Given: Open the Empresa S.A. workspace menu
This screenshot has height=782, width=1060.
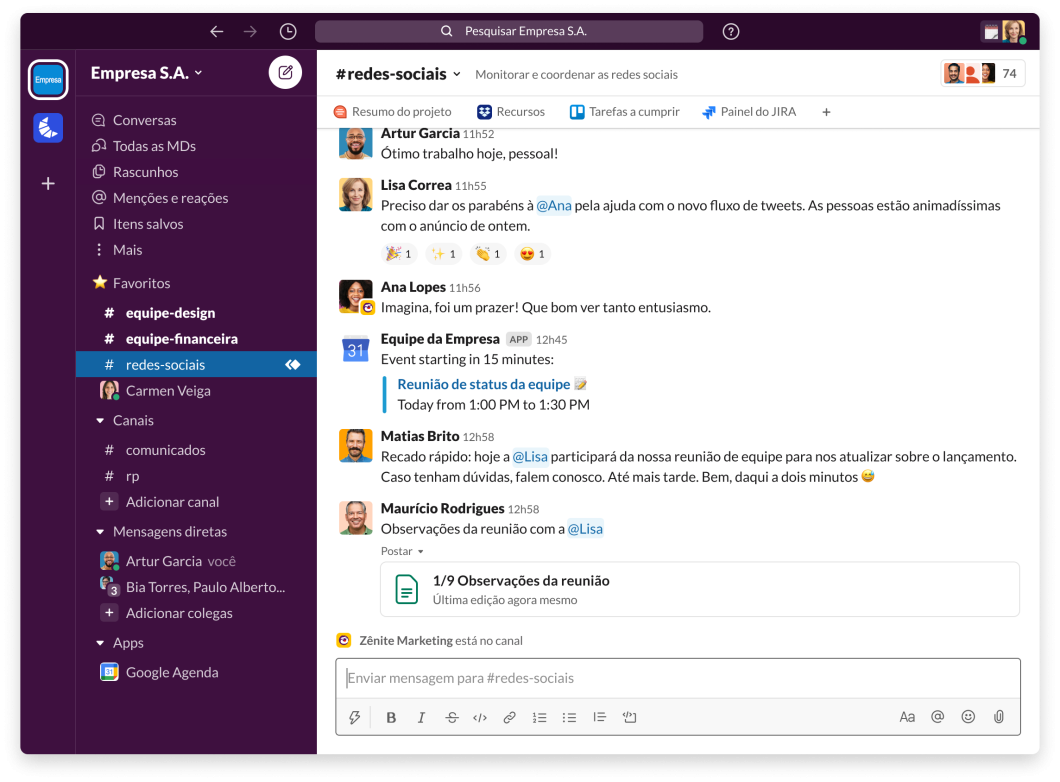Looking at the screenshot, I should pos(147,73).
